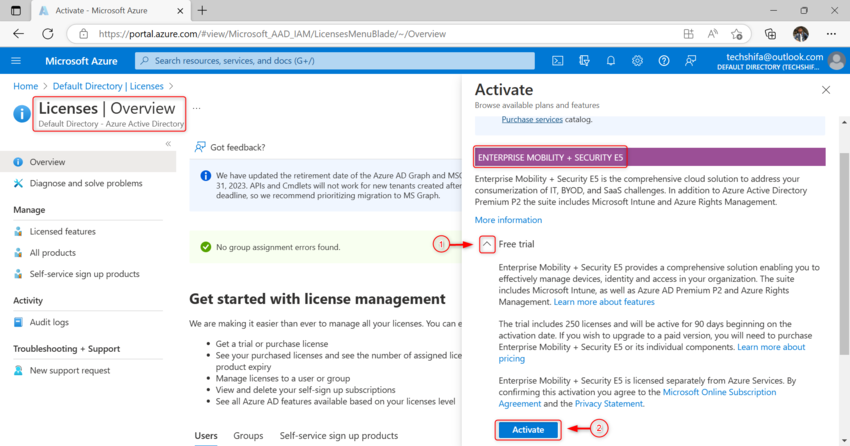Open the ellipsis menu next to Licenses title
The width and height of the screenshot is (850, 446).
[x=196, y=108]
